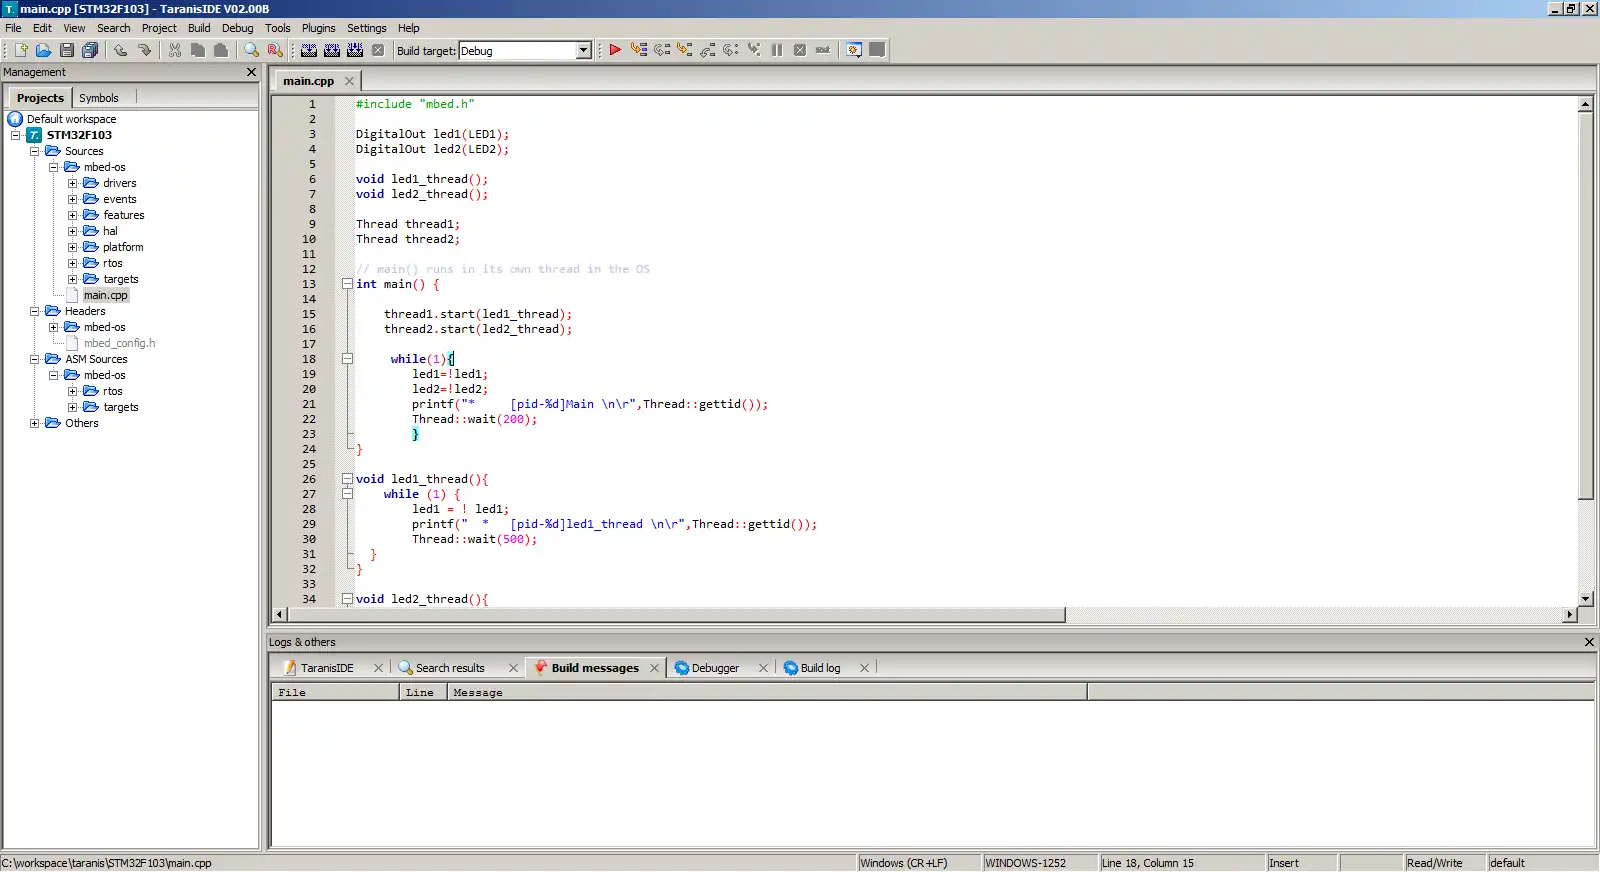Image resolution: width=1600 pixels, height=872 pixels.
Task: Click the Replace icon in the toolbar
Action: coord(275,50)
